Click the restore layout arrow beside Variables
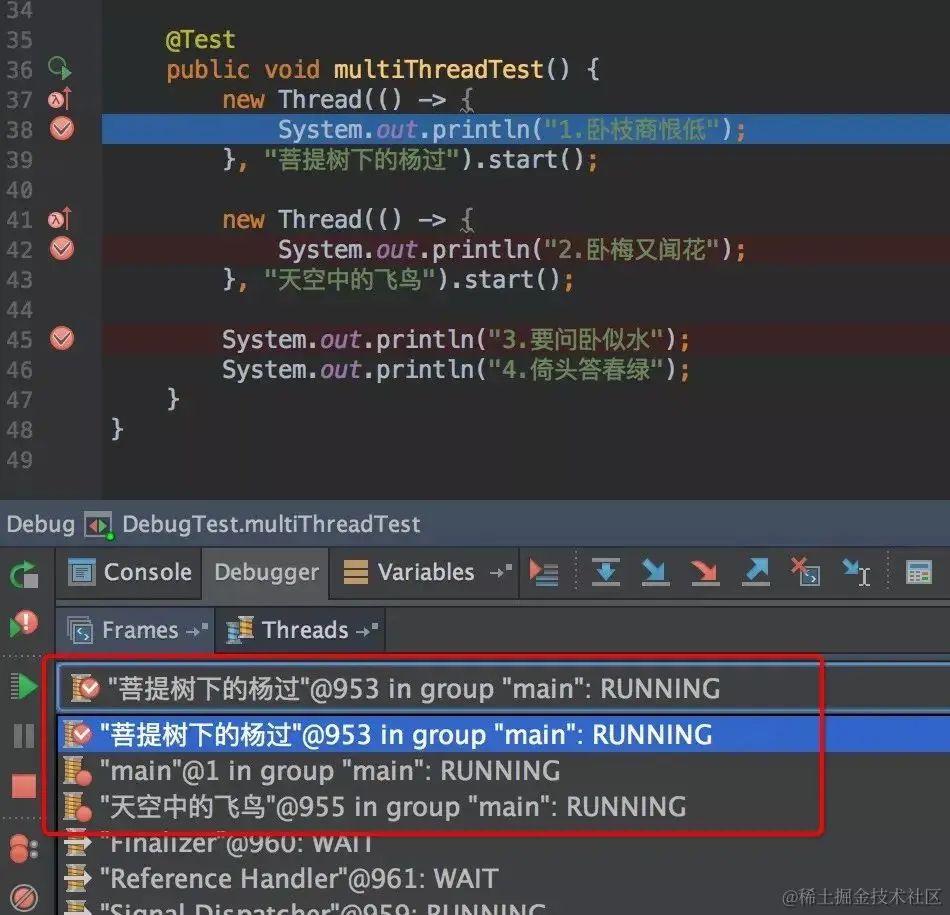The height and width of the screenshot is (915, 950). (500, 571)
